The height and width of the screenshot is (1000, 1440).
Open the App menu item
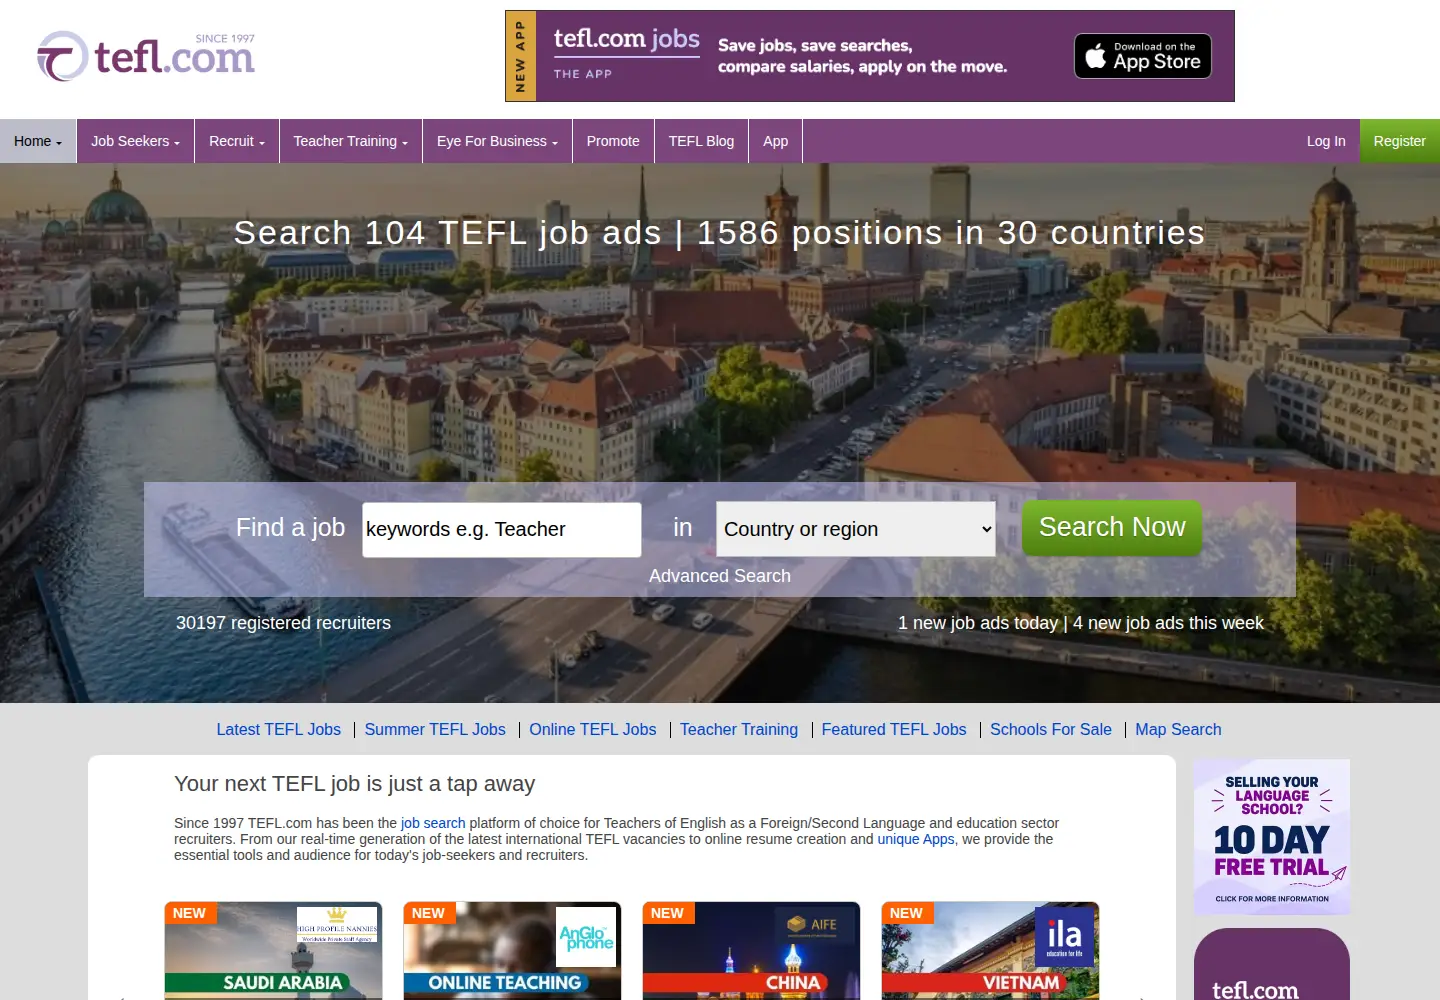pos(775,141)
